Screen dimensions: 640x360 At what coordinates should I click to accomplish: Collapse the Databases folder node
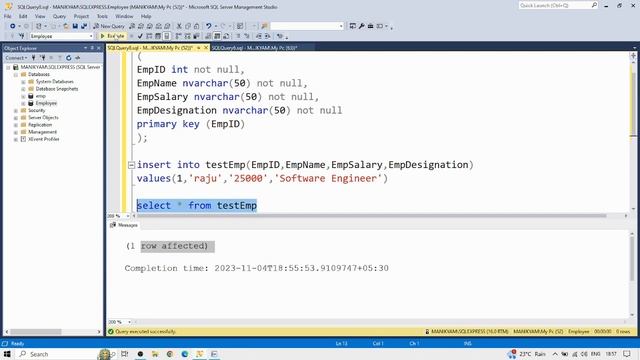coord(16,74)
